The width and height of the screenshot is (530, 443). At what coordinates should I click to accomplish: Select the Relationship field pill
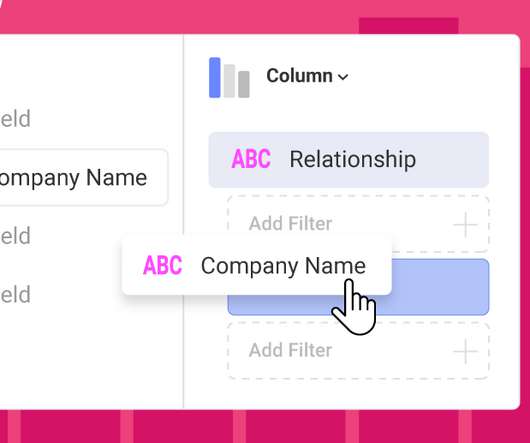pyautogui.click(x=348, y=159)
